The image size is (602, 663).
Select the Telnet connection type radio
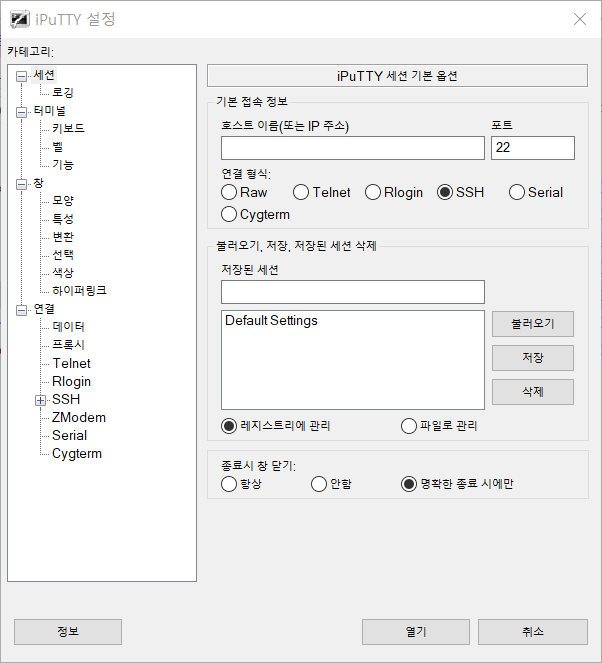322,192
